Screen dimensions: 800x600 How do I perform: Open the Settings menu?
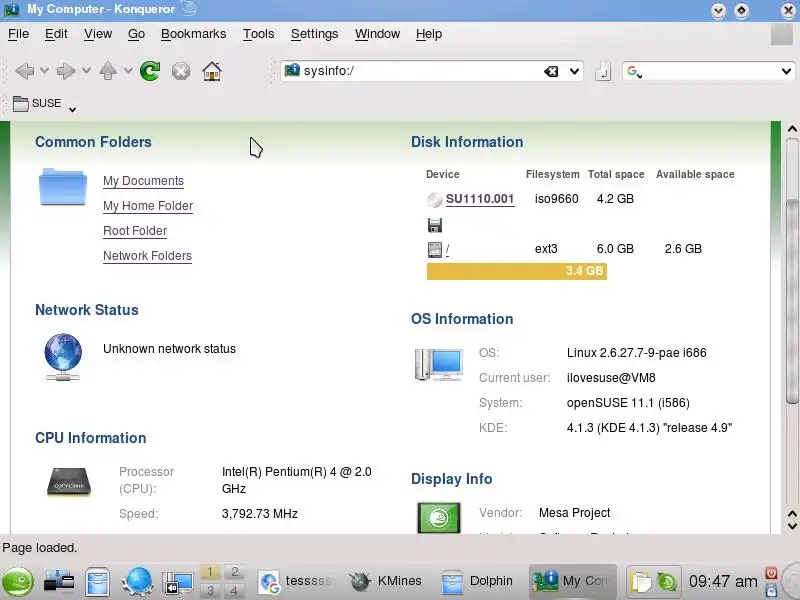(x=314, y=34)
